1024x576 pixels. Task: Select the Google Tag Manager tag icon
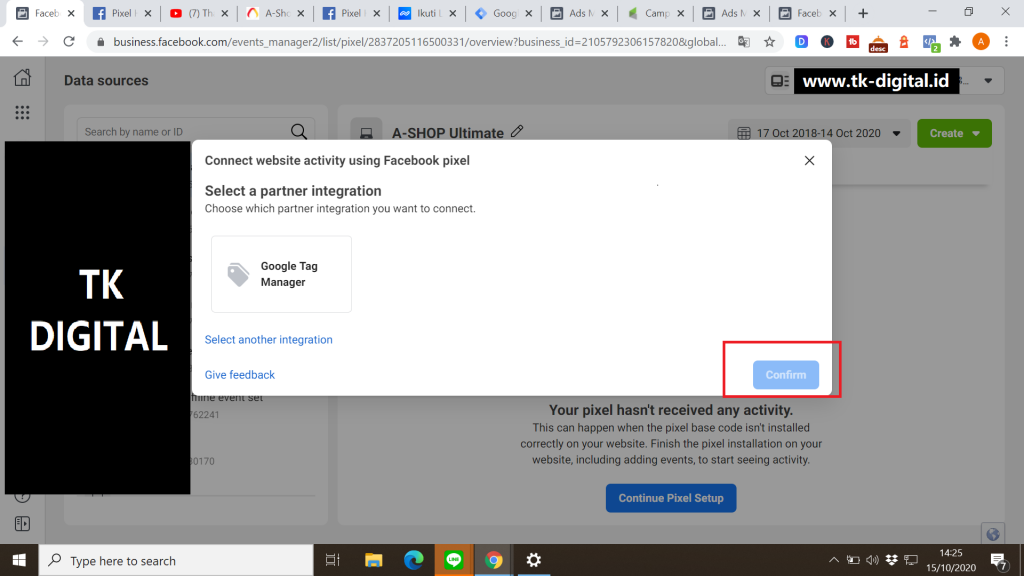[x=240, y=273]
